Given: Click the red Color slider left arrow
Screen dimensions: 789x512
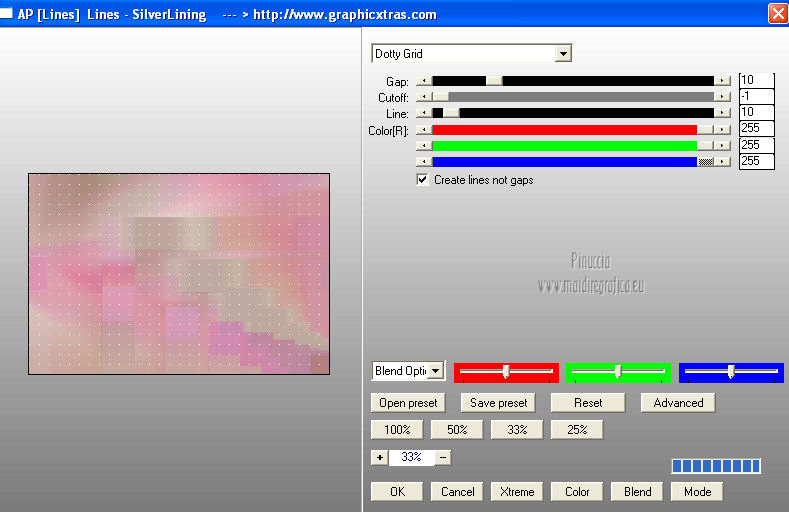Looking at the screenshot, I should pyautogui.click(x=424, y=130).
